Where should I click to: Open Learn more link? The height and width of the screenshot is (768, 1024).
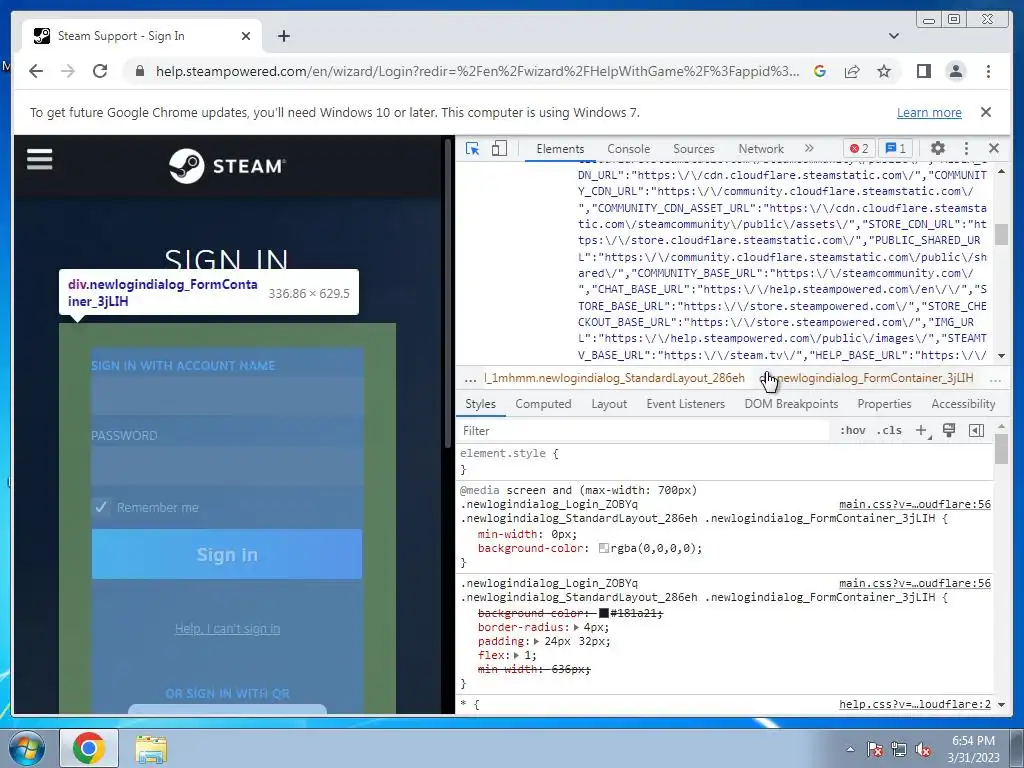pos(929,112)
